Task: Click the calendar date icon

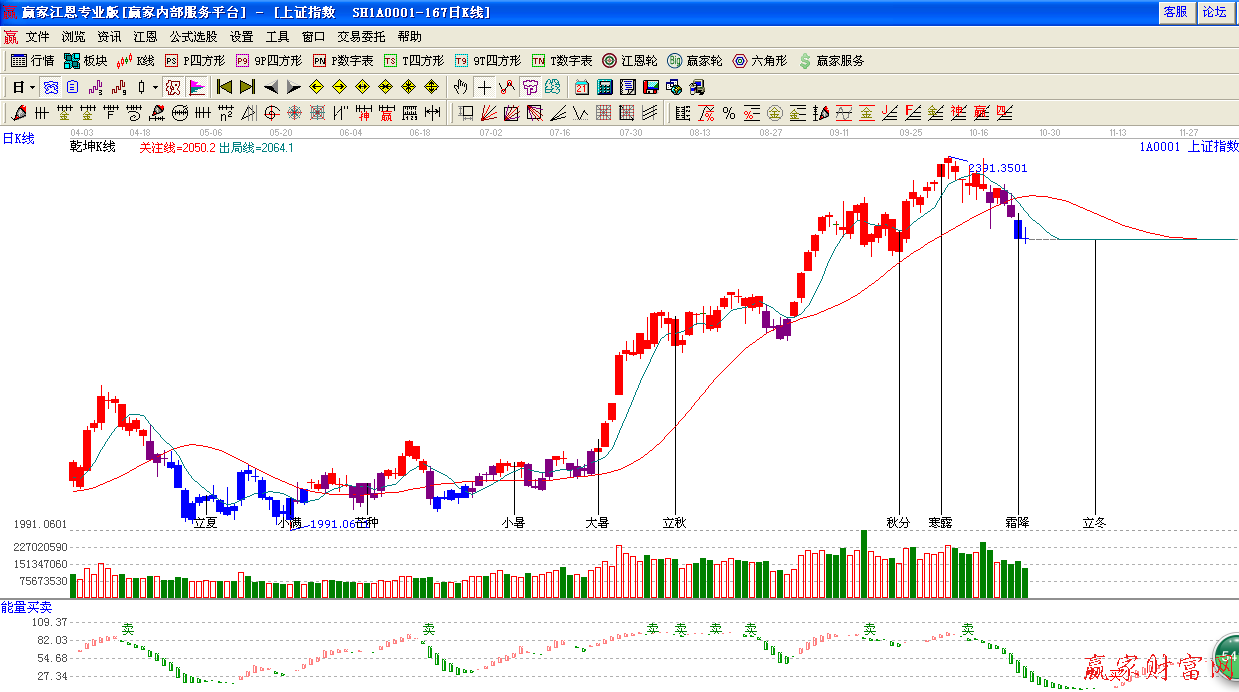Action: [x=582, y=87]
